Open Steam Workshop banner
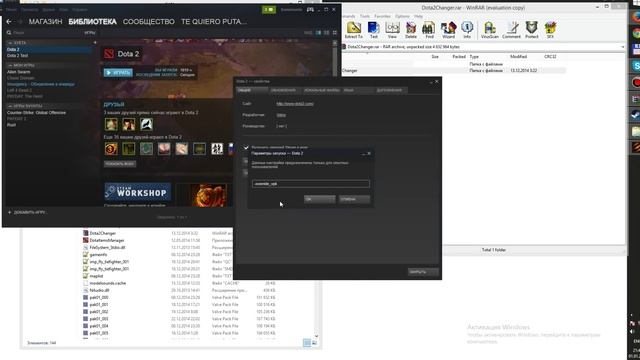640x360 pixels. (x=138, y=192)
